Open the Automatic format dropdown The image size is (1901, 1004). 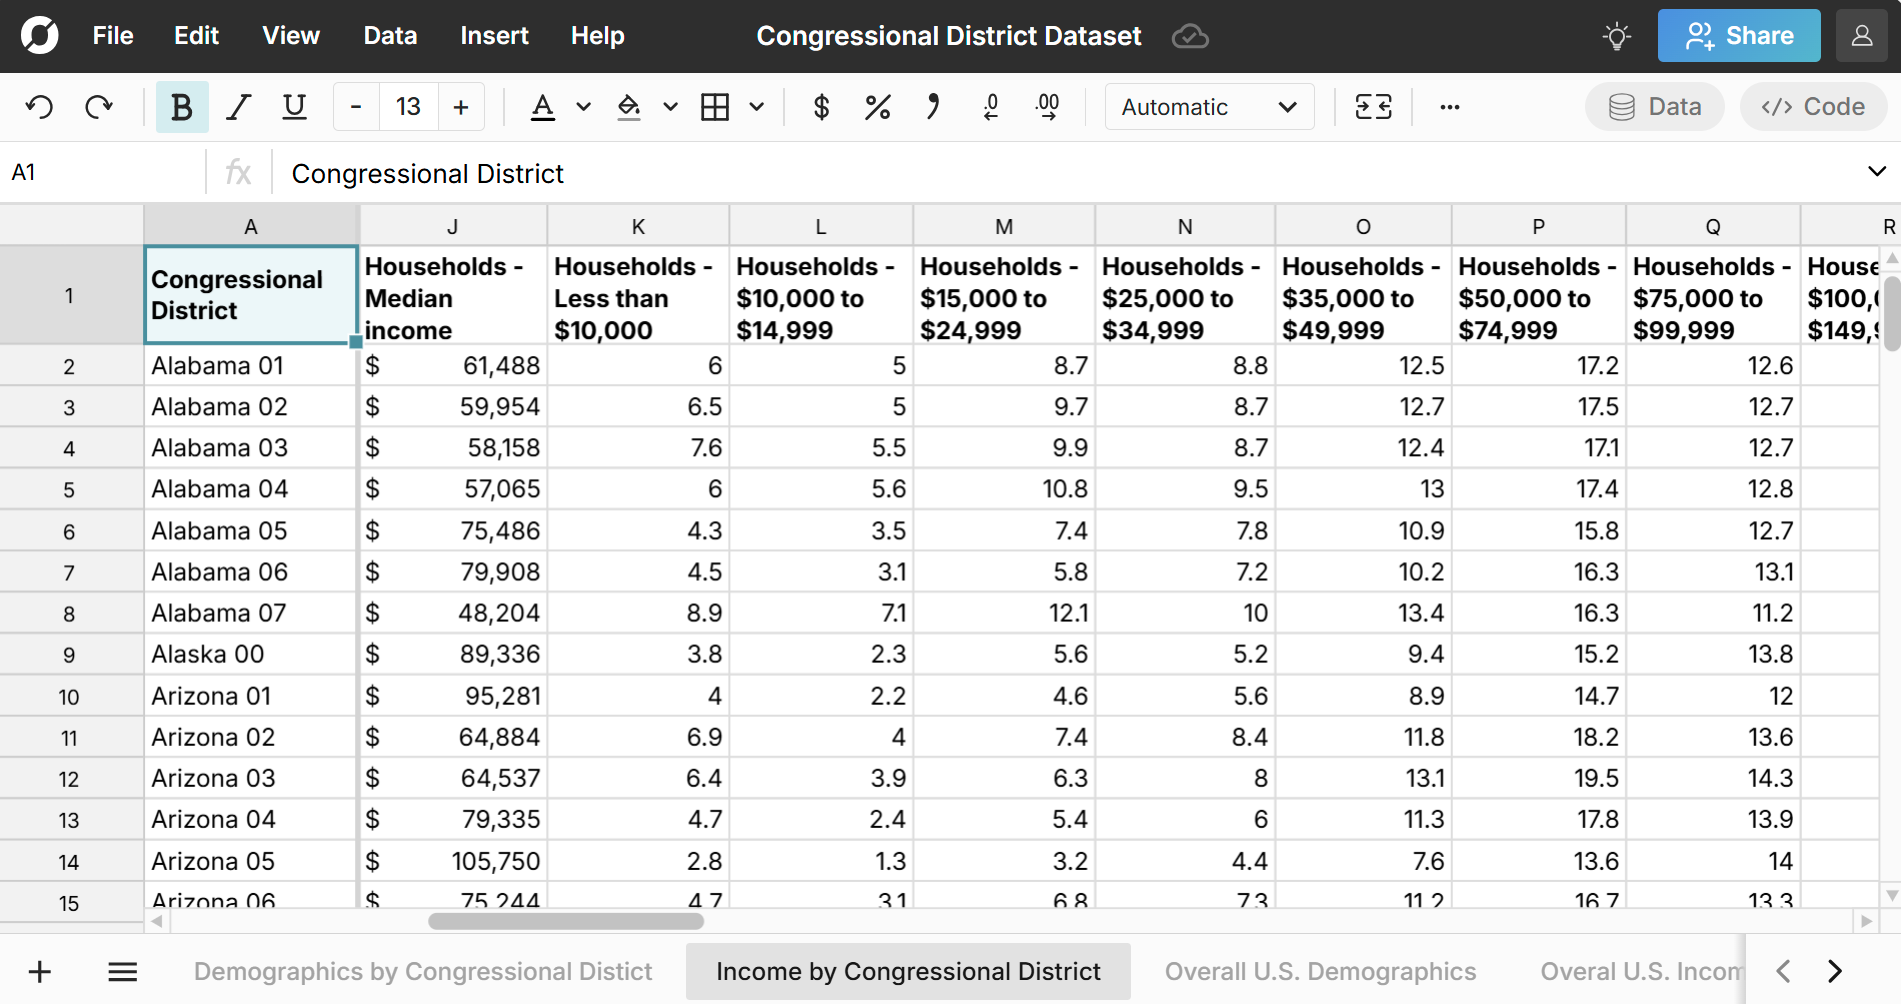click(x=1208, y=107)
